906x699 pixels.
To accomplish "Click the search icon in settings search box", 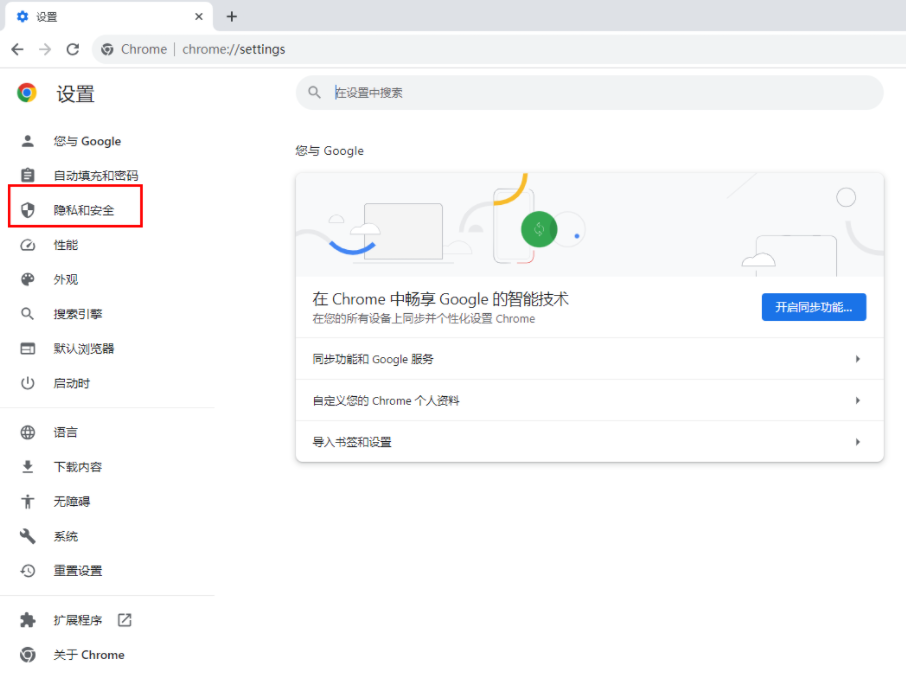I will [x=314, y=92].
